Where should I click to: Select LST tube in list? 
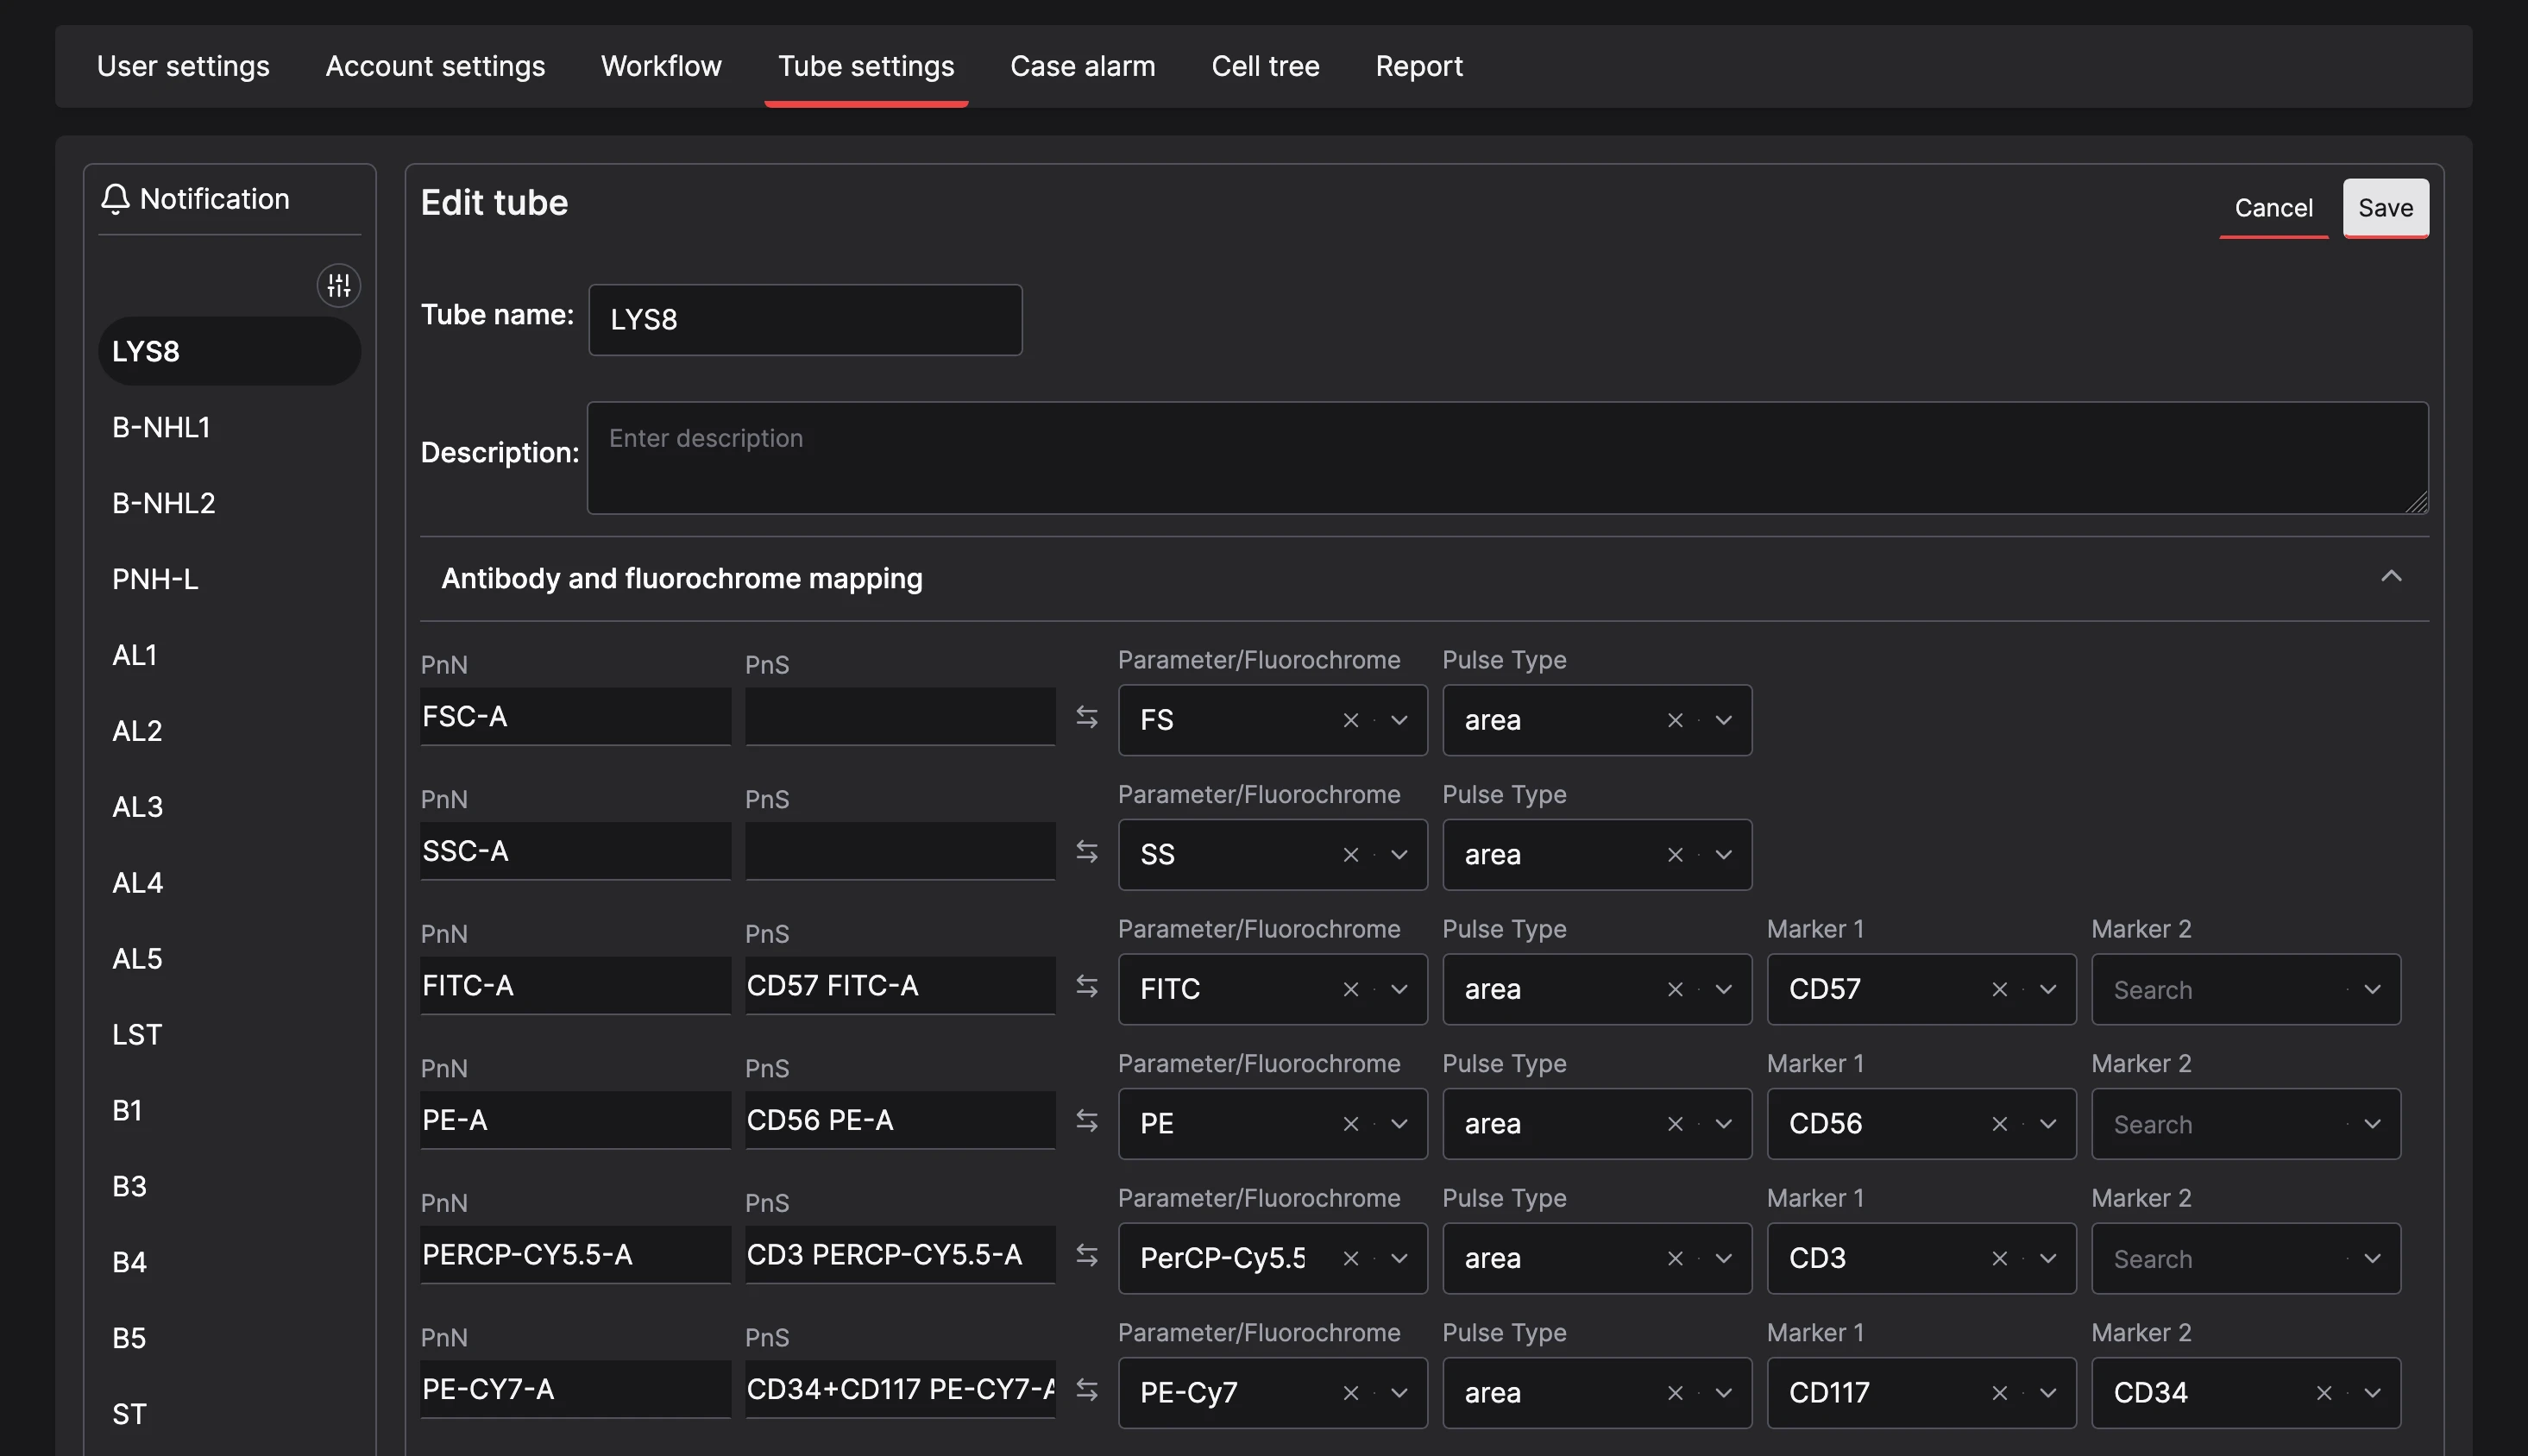pos(229,1034)
